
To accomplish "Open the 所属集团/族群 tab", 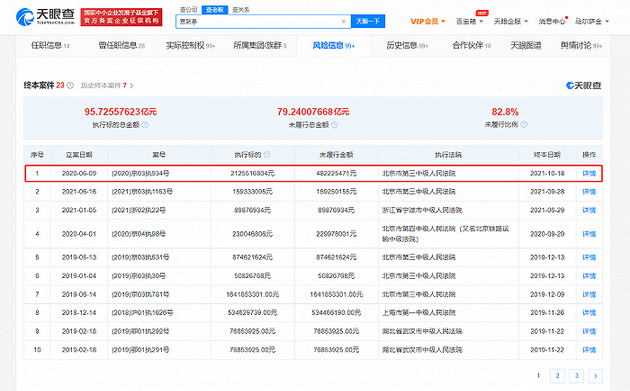I will coord(260,45).
